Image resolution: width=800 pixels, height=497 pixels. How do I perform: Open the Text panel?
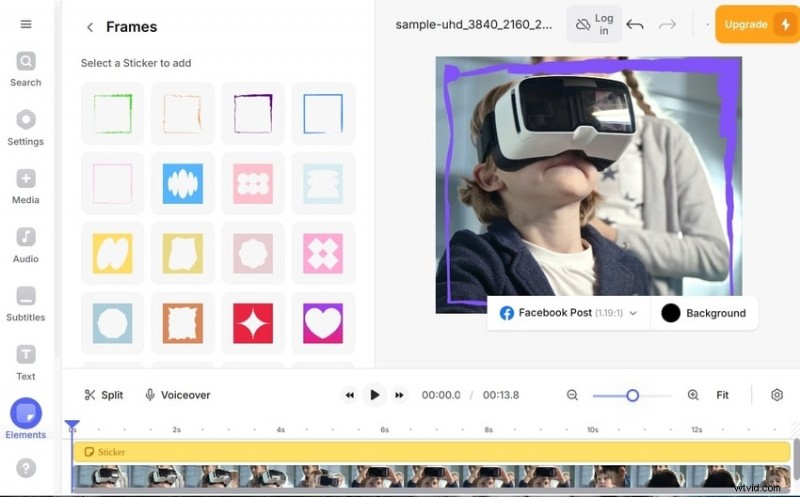[x=26, y=363]
